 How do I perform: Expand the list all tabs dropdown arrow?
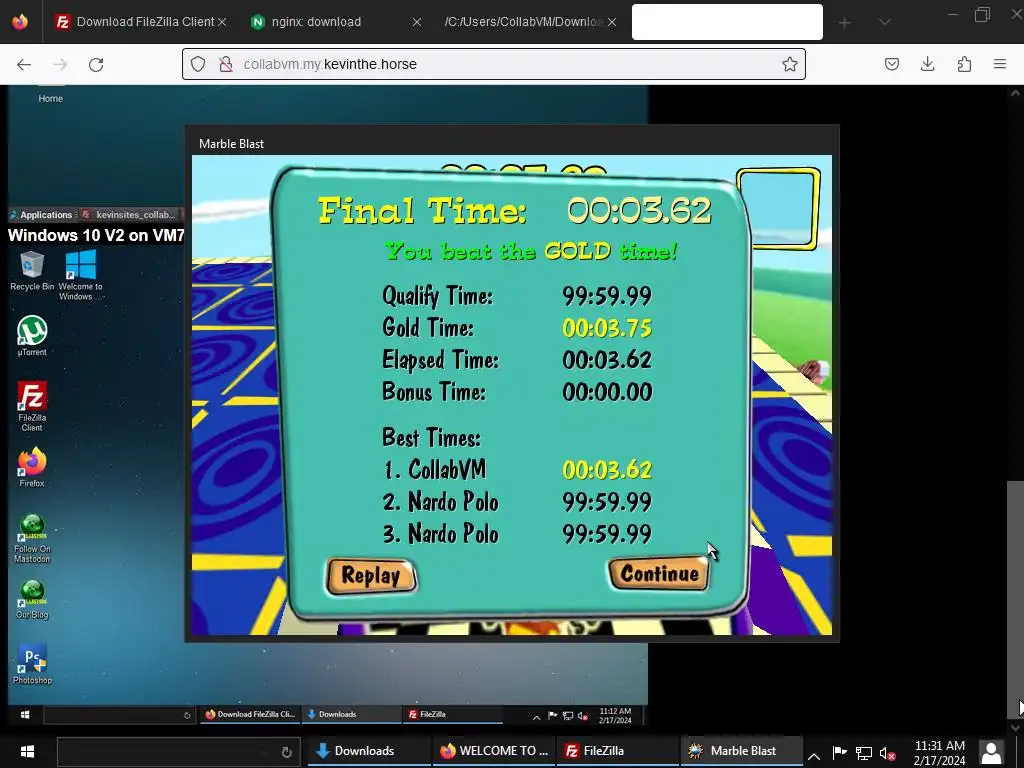(x=885, y=22)
